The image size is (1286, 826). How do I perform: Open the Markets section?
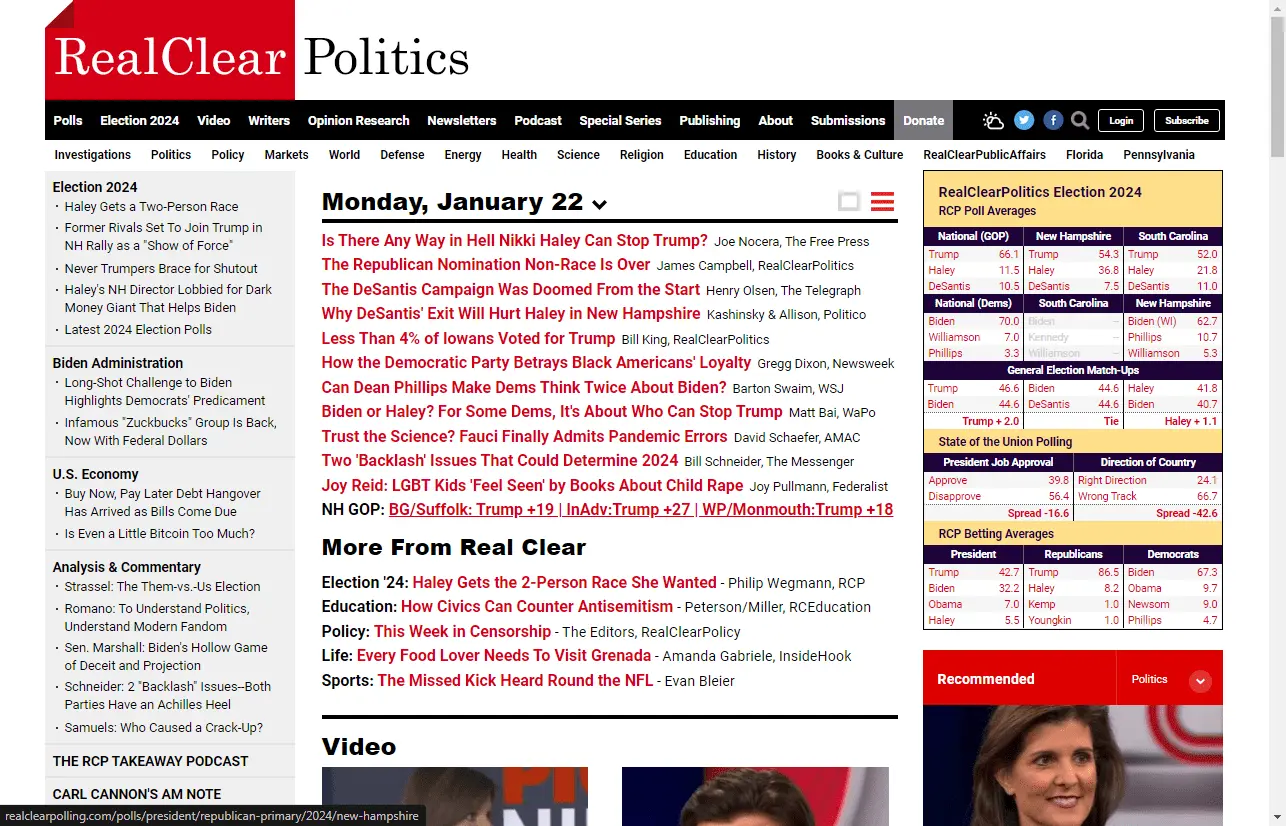click(x=287, y=155)
